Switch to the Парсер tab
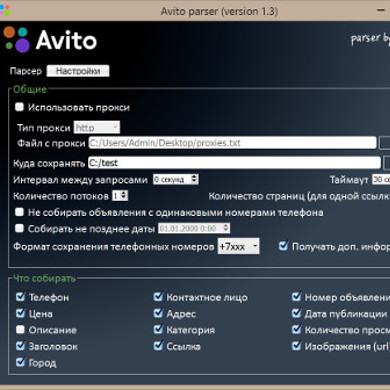The image size is (390, 390). click(26, 71)
